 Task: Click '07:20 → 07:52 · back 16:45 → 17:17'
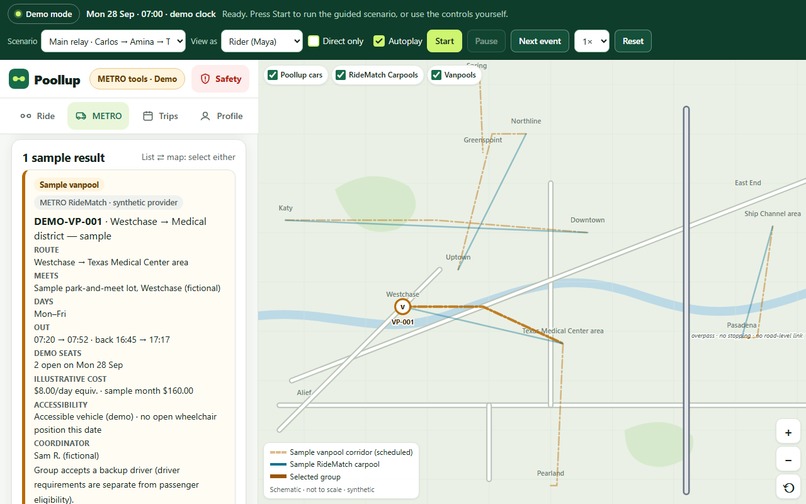click(x=102, y=339)
